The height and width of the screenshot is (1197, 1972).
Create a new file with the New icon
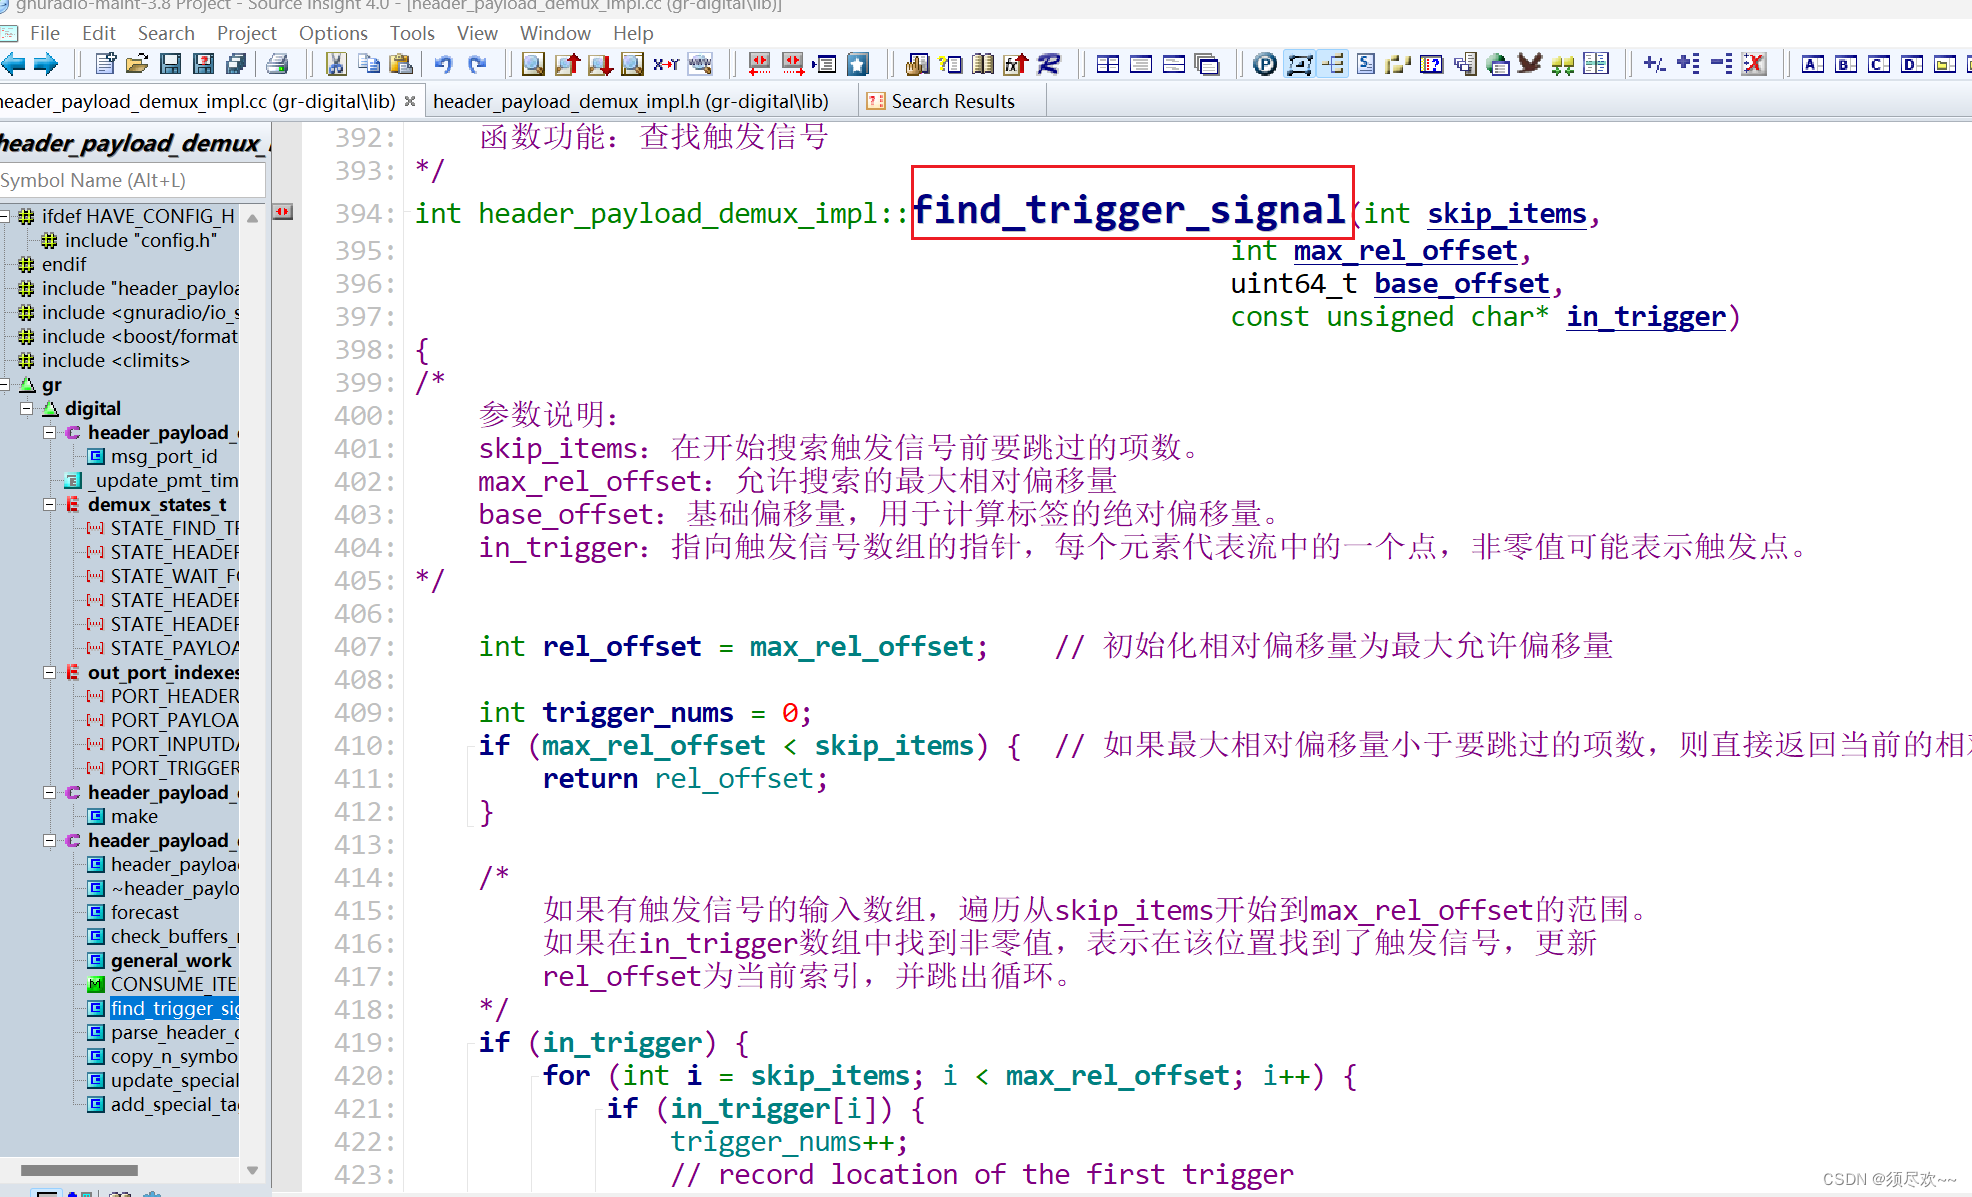click(105, 65)
